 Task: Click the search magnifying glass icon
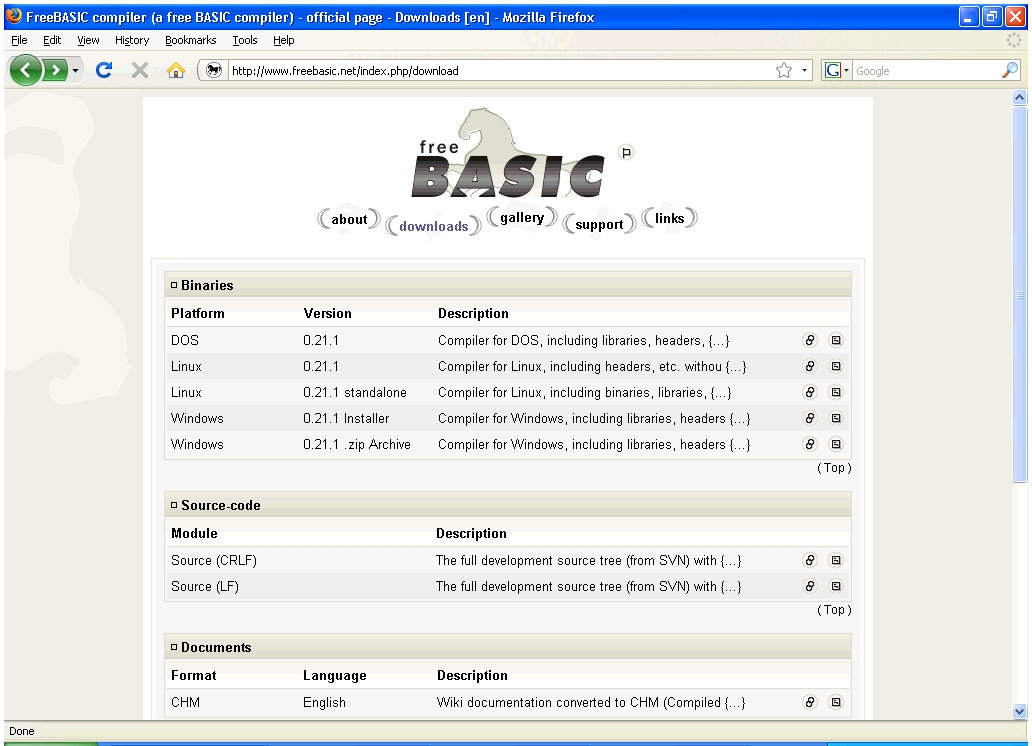(1010, 70)
